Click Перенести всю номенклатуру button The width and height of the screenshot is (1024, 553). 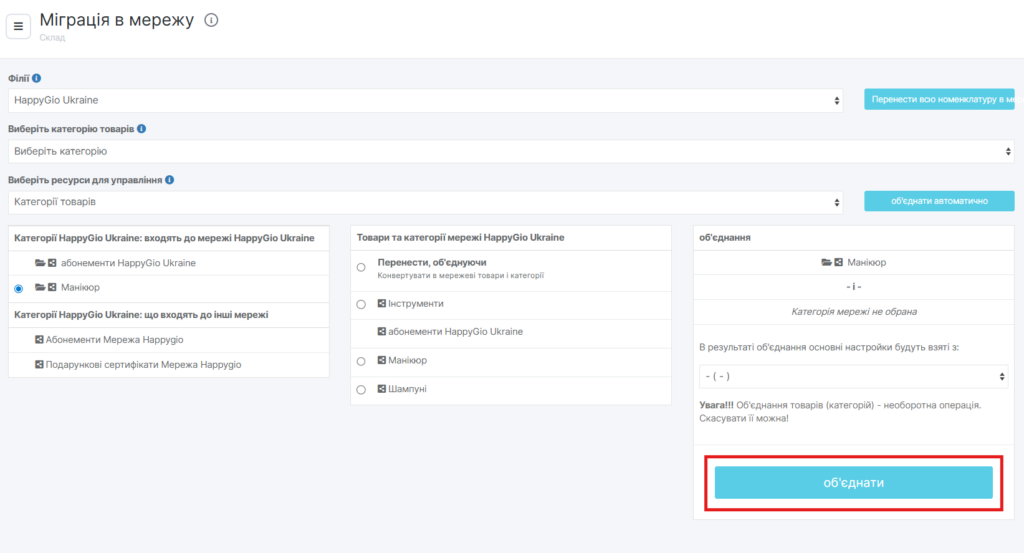pos(939,99)
